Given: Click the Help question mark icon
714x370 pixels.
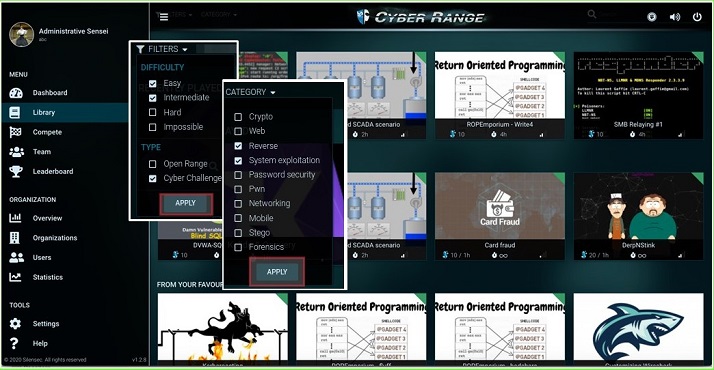Looking at the screenshot, I should click(x=15, y=343).
